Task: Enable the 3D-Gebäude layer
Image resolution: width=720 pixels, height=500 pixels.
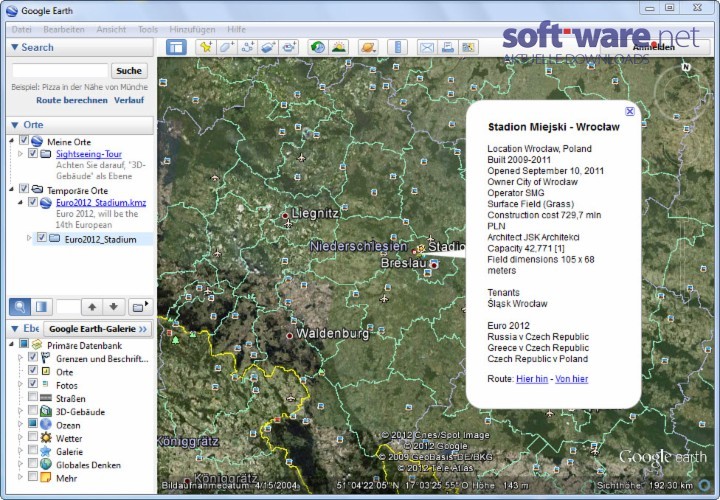Action: tap(33, 410)
